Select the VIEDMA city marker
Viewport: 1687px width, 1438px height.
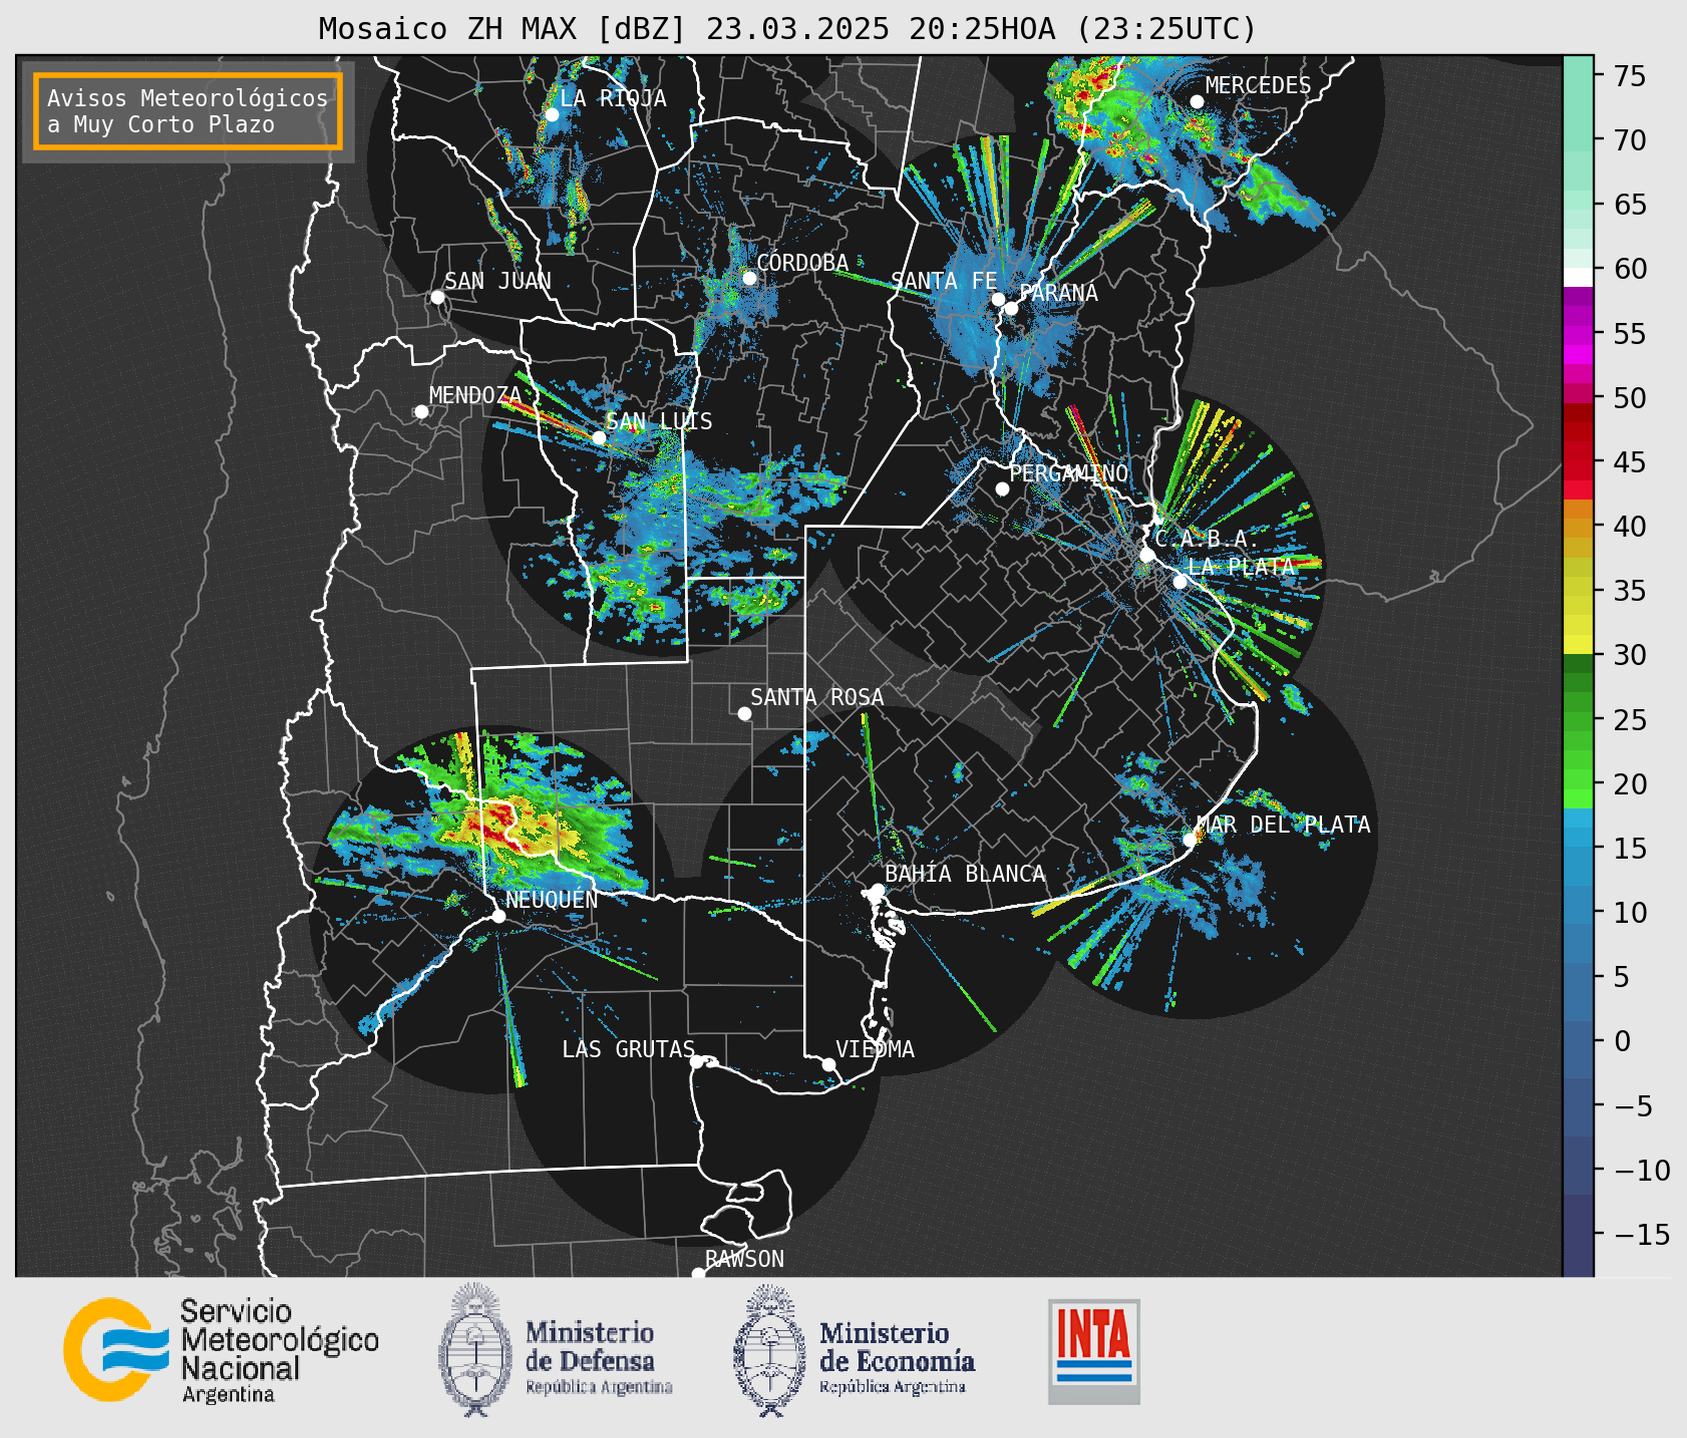(x=828, y=1064)
